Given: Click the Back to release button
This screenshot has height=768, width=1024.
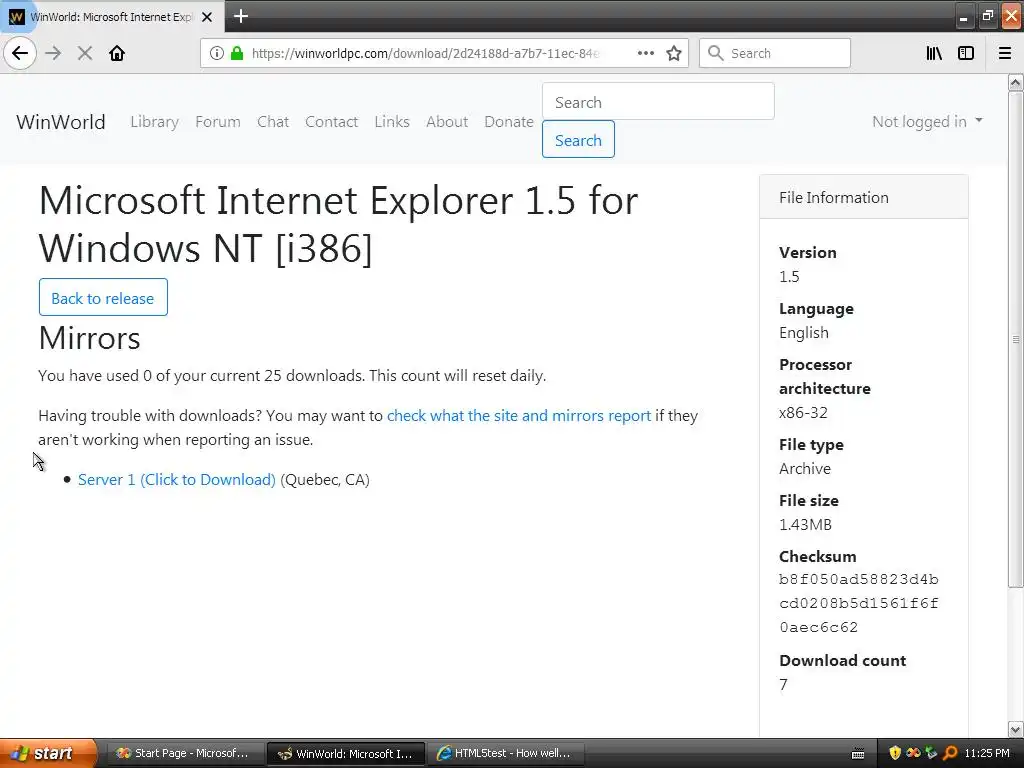Looking at the screenshot, I should [103, 298].
